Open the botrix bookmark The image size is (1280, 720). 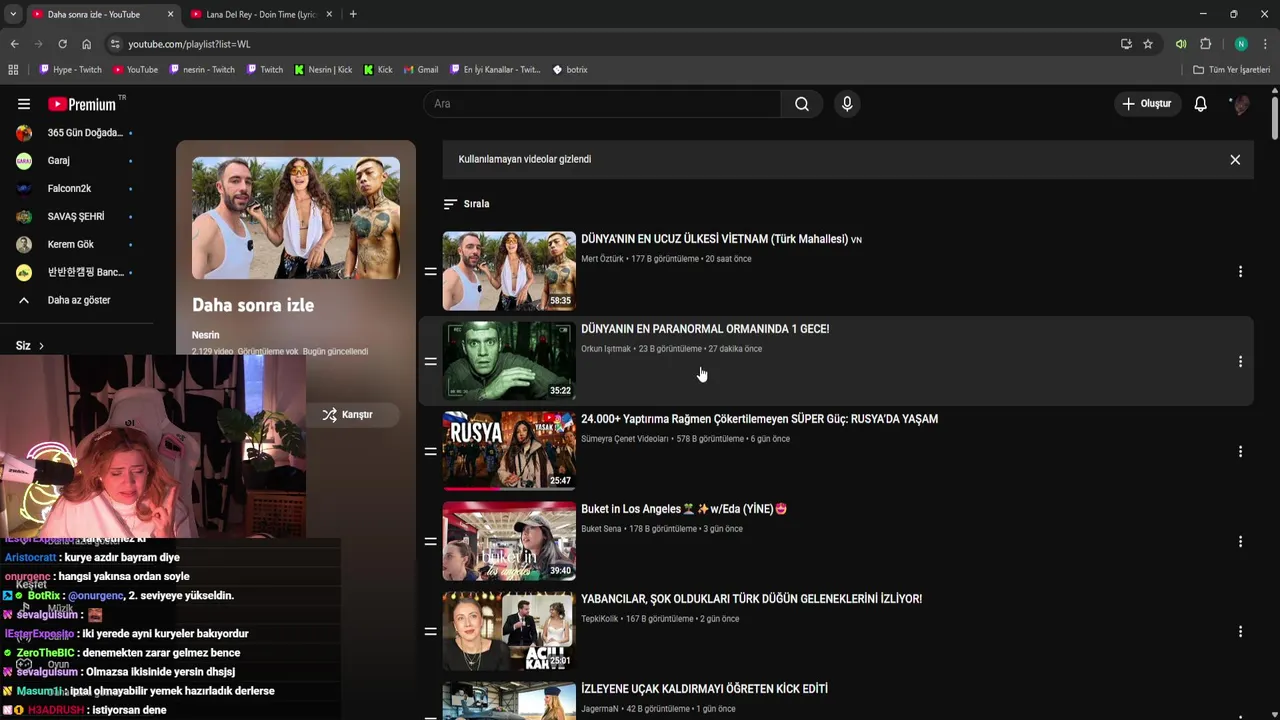point(570,70)
